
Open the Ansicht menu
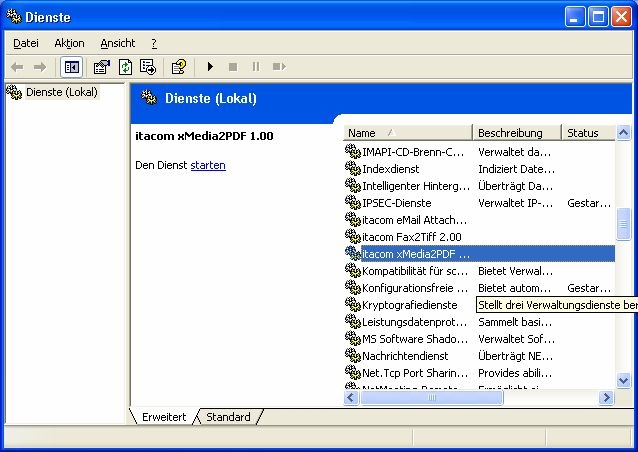click(118, 43)
